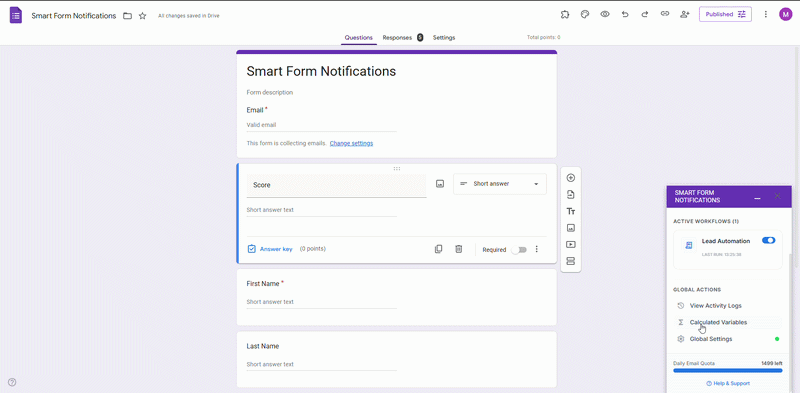The image size is (800, 393).
Task: Add image to Score question
Action: click(x=440, y=184)
